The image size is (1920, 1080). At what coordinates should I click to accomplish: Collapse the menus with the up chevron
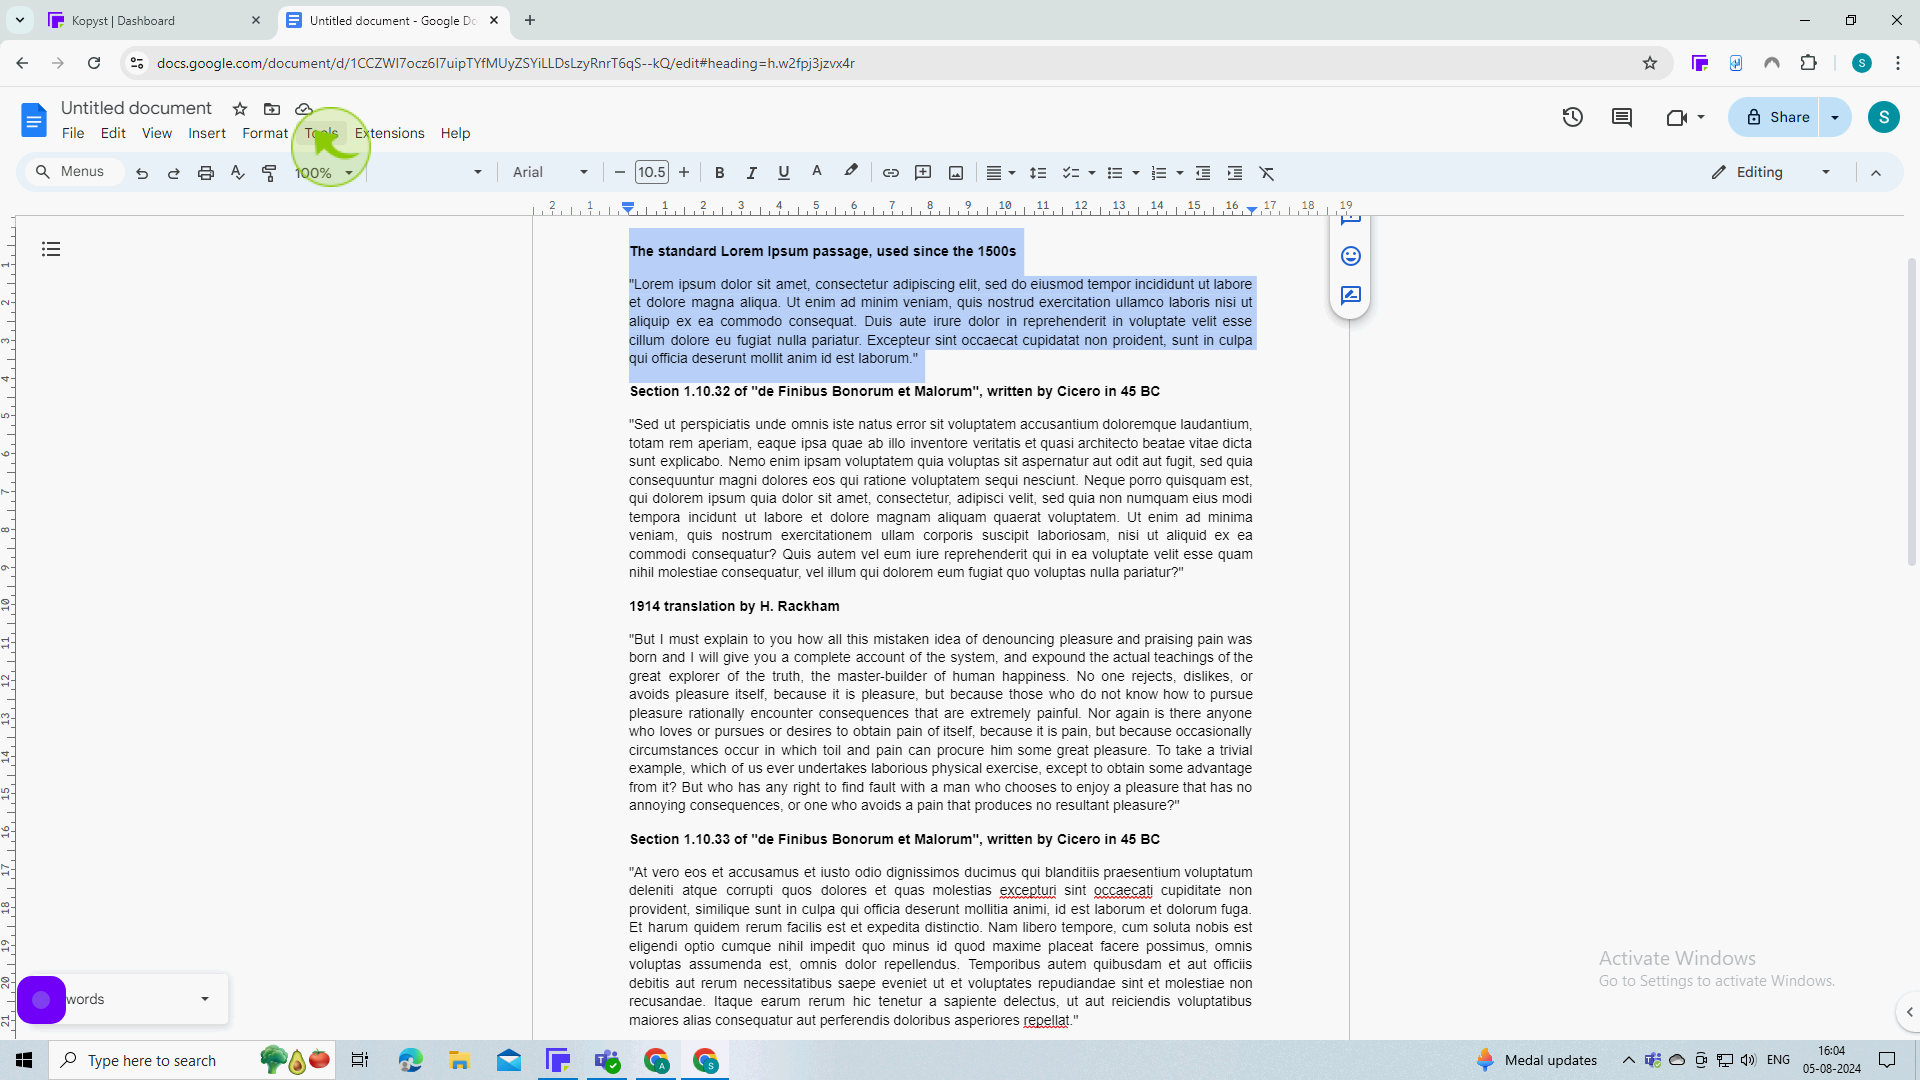[1876, 173]
